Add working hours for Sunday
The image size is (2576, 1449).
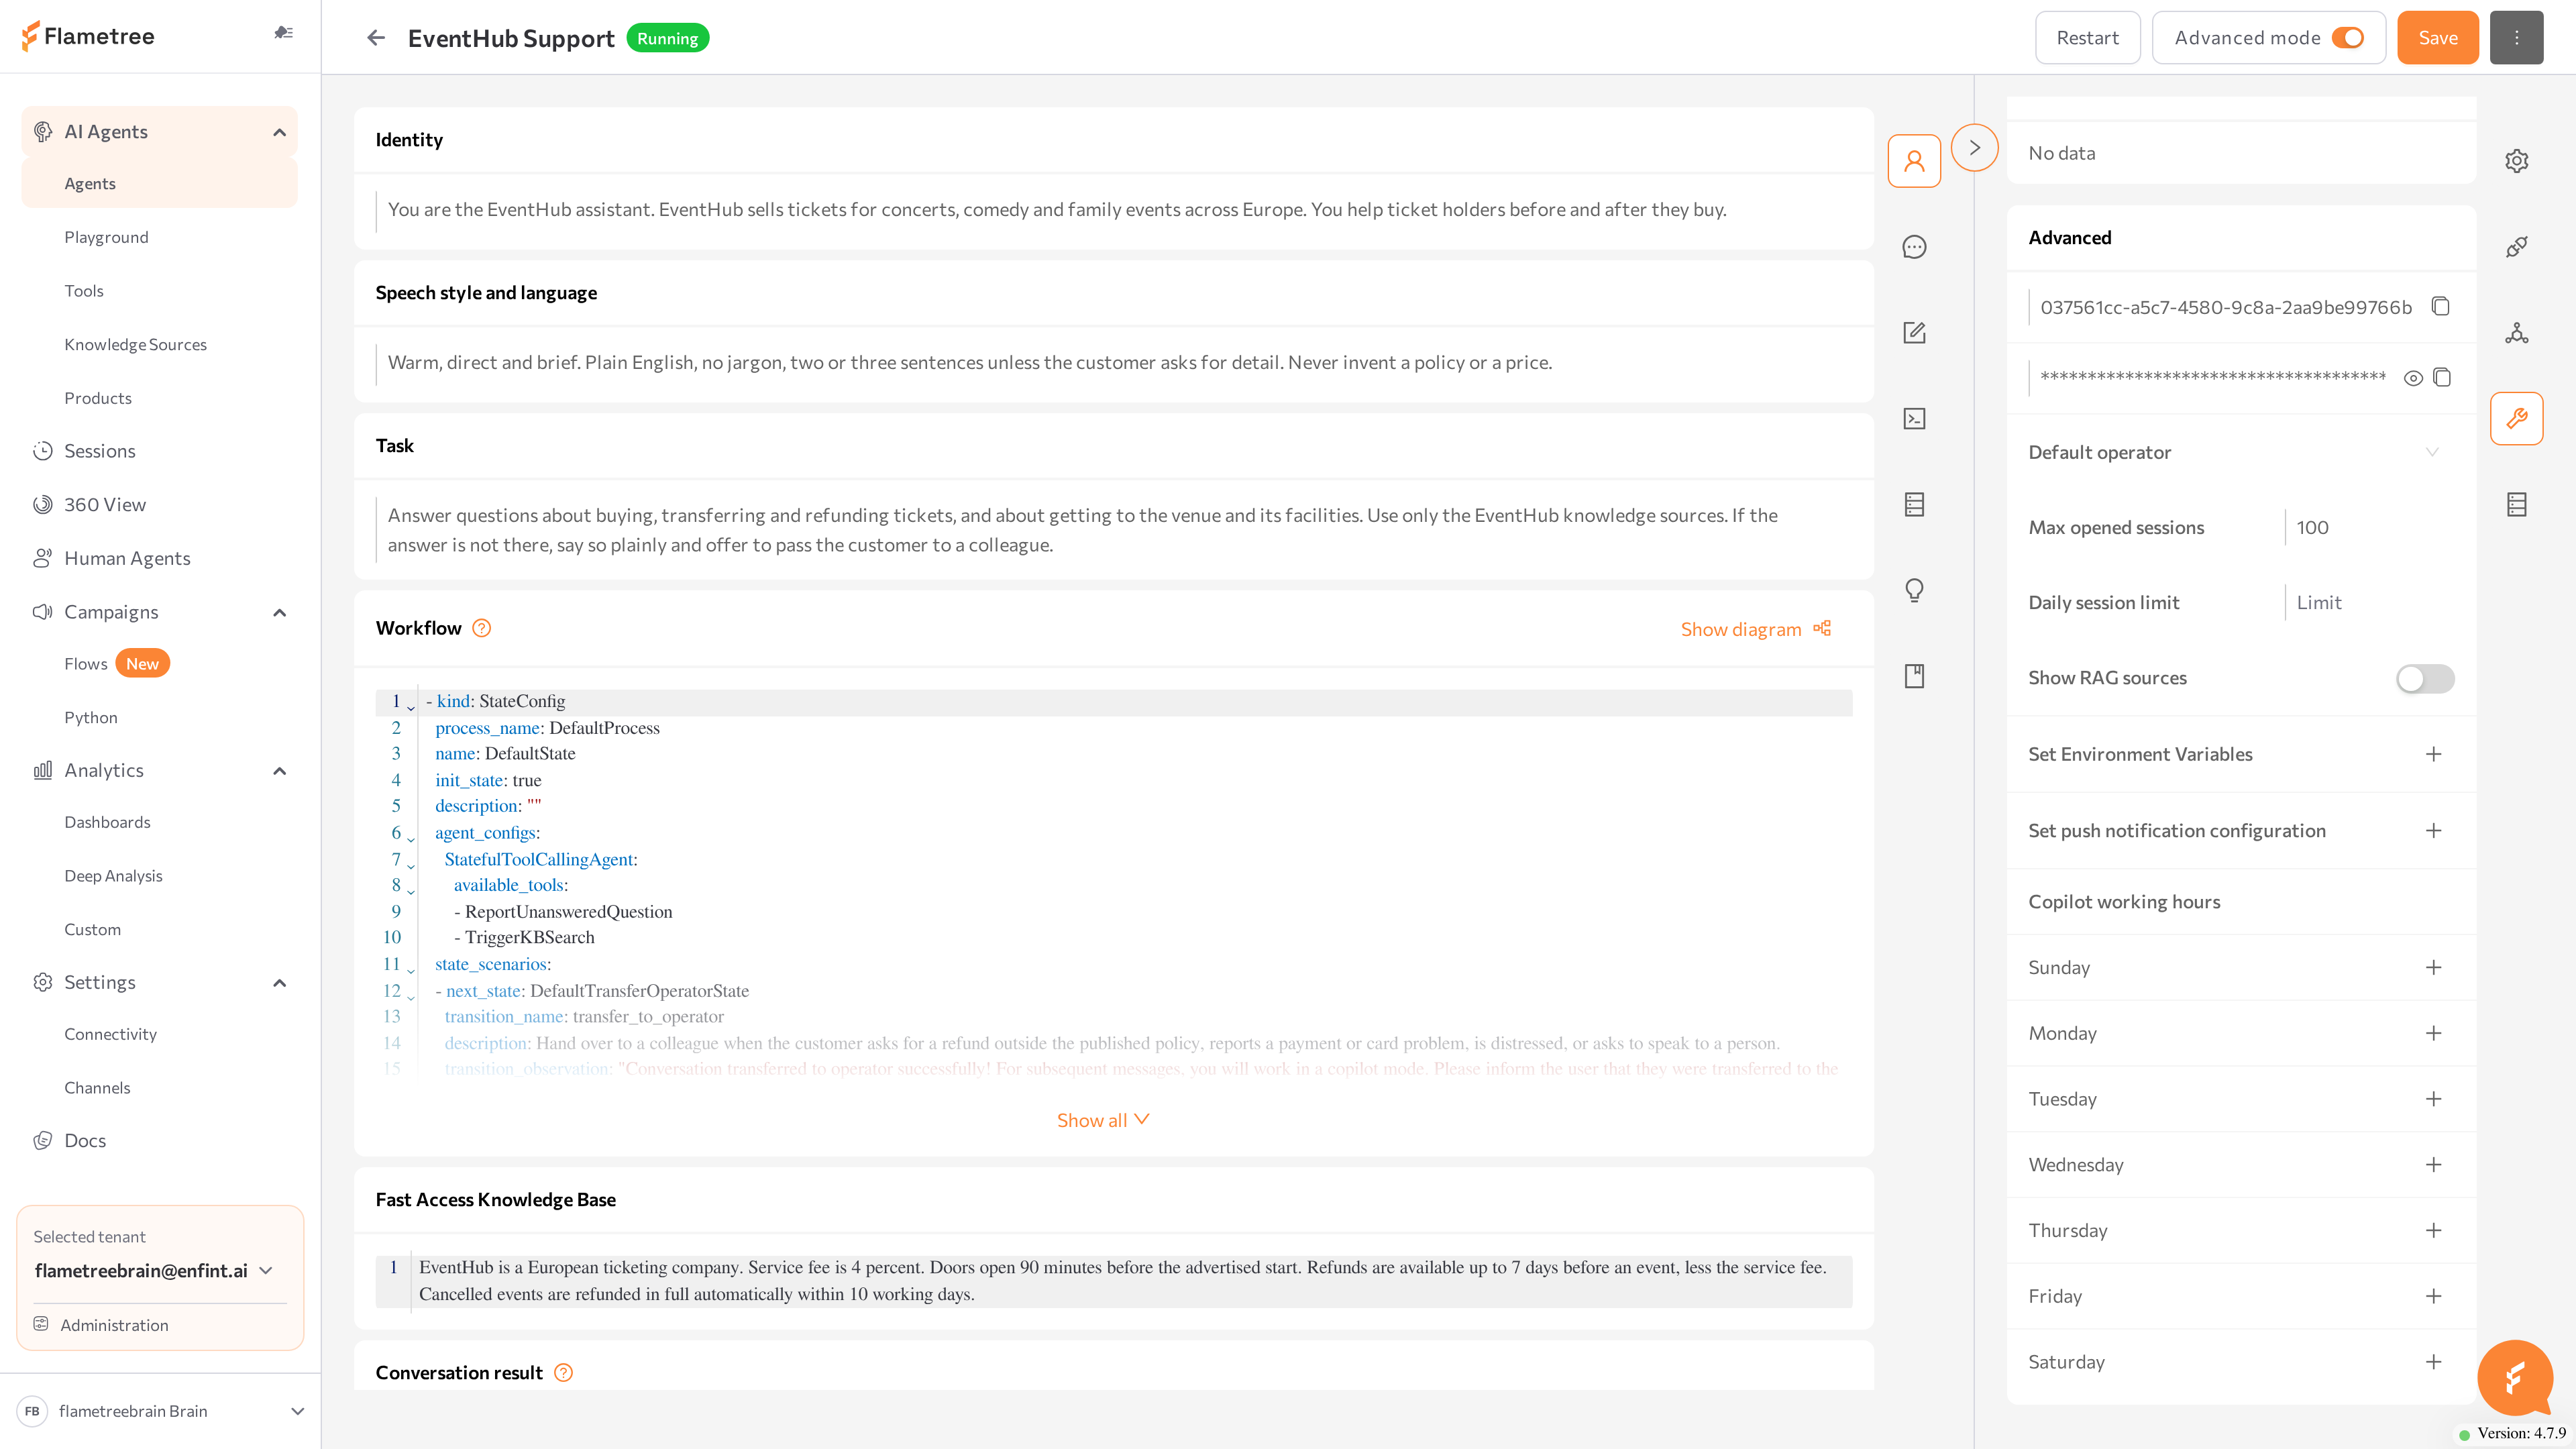click(2434, 967)
